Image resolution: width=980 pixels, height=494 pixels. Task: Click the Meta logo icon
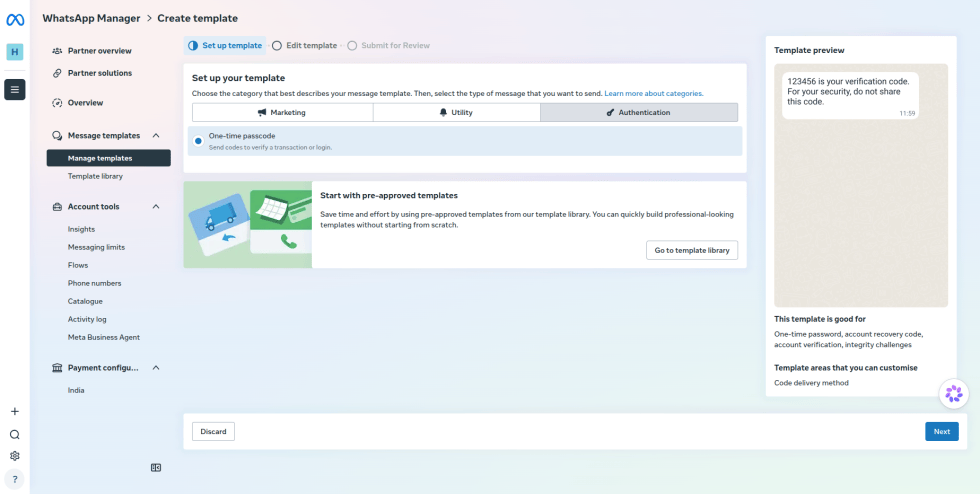tap(15, 20)
